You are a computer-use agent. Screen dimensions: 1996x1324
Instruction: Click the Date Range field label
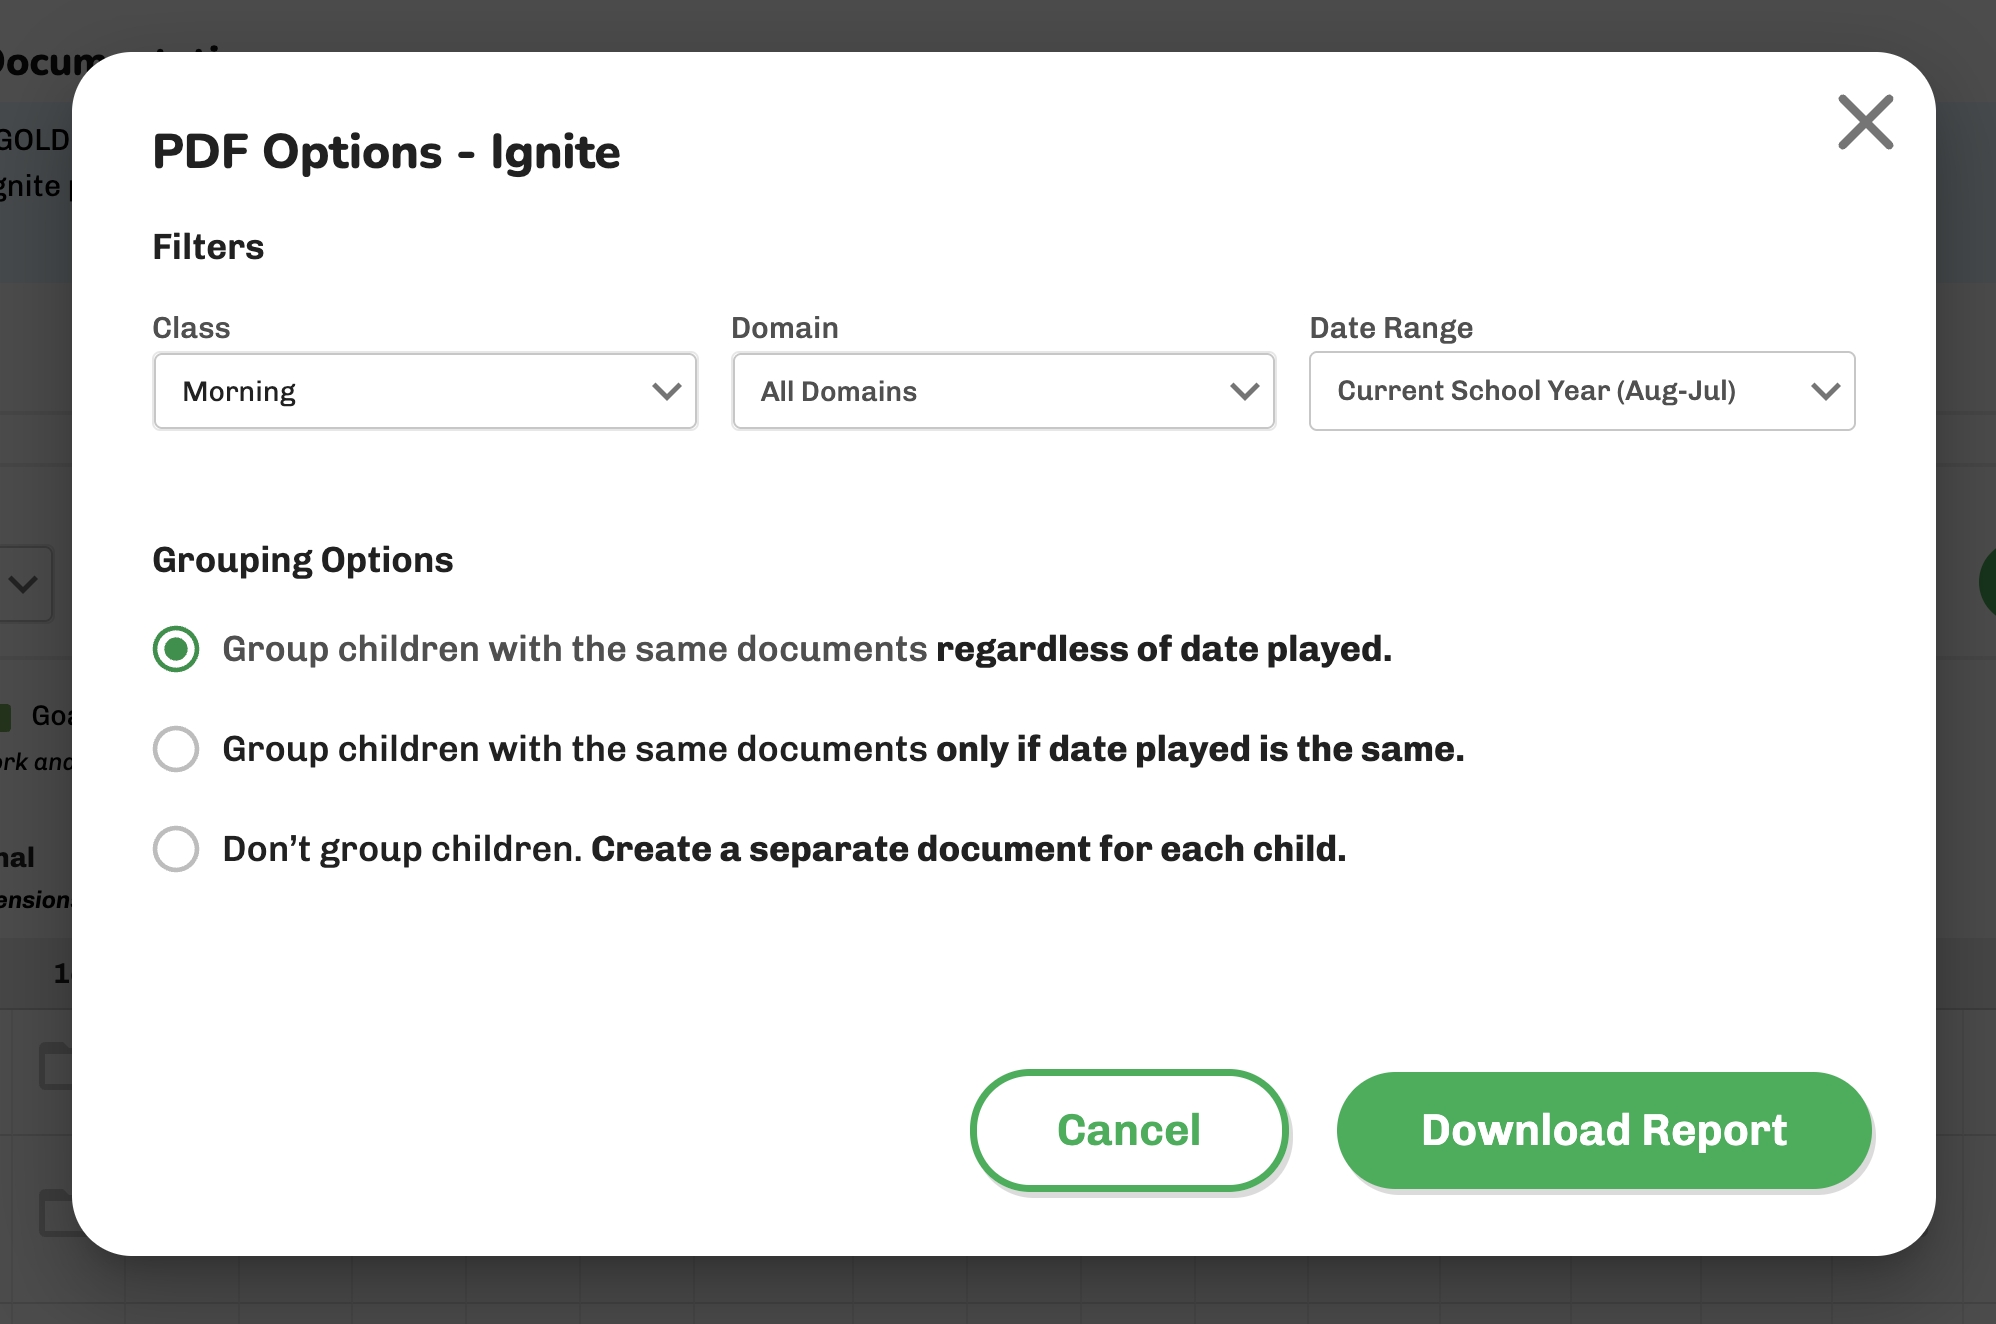(x=1391, y=328)
